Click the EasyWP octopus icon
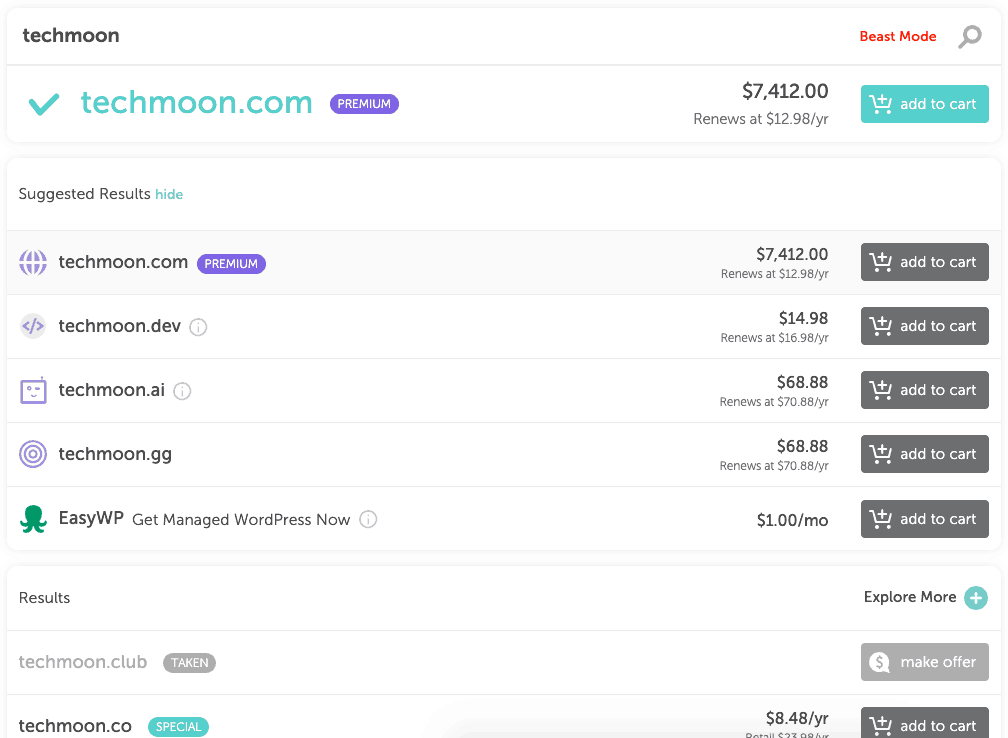 pyautogui.click(x=33, y=519)
